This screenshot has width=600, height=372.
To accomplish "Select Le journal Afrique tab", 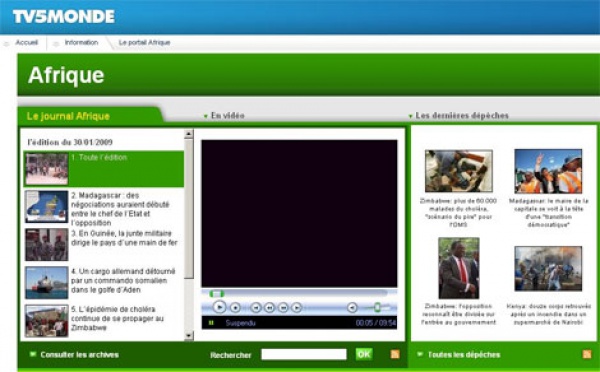I will 68,116.
